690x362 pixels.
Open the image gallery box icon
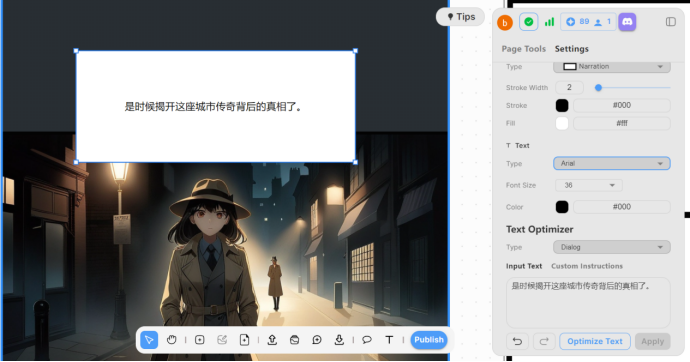[294, 340]
